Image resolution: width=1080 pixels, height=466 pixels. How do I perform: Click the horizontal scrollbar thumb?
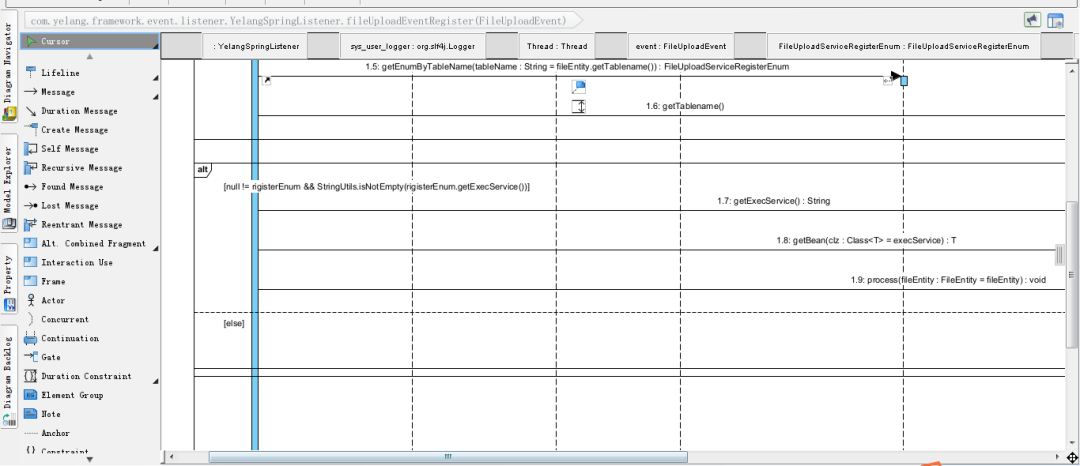[x=448, y=457]
